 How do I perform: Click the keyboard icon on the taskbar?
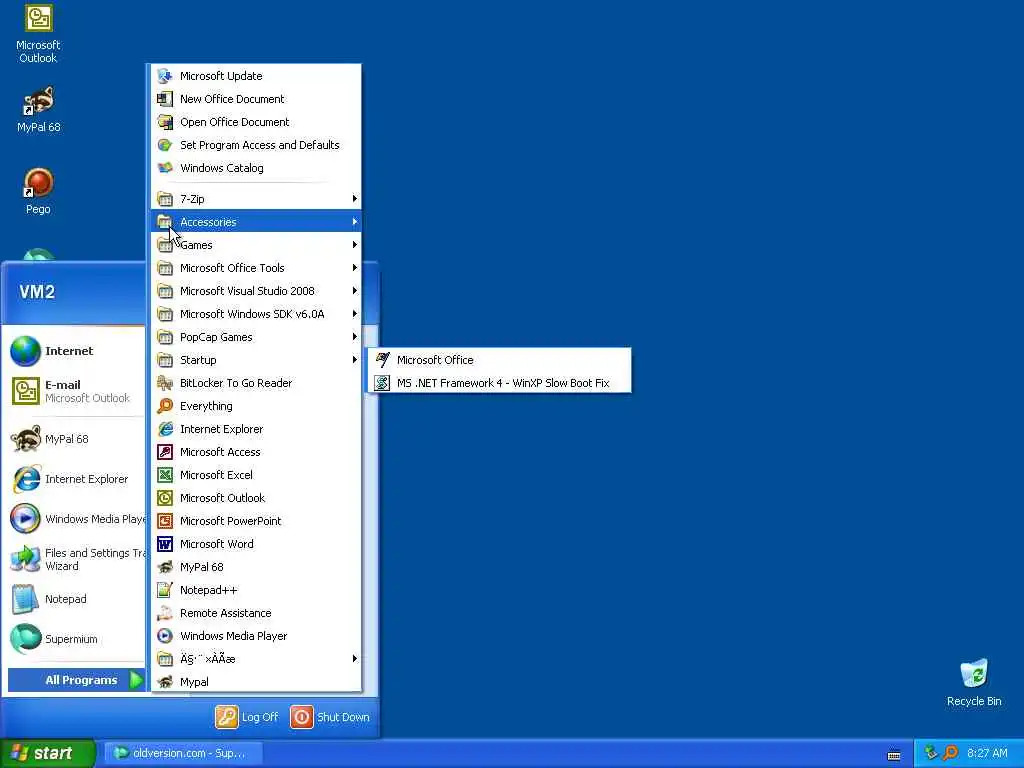pos(894,755)
